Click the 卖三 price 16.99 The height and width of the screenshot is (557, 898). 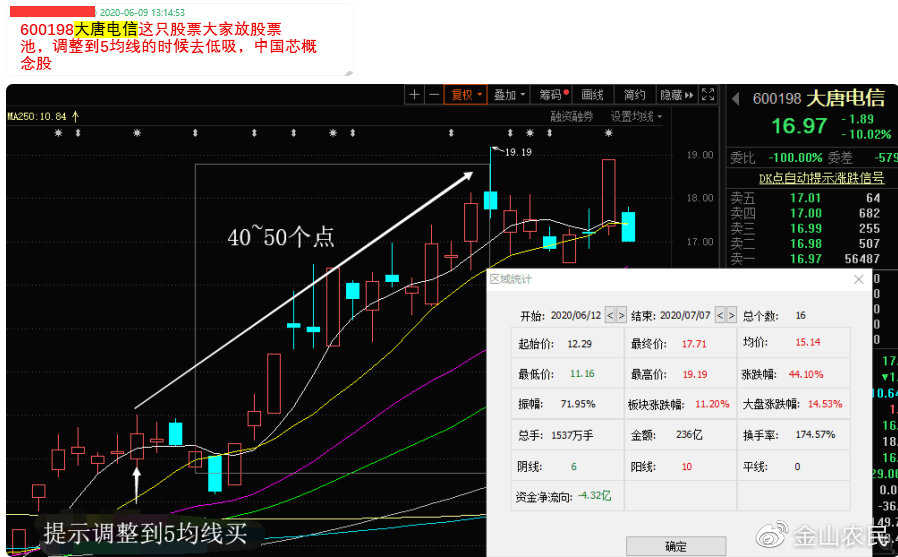click(x=805, y=228)
